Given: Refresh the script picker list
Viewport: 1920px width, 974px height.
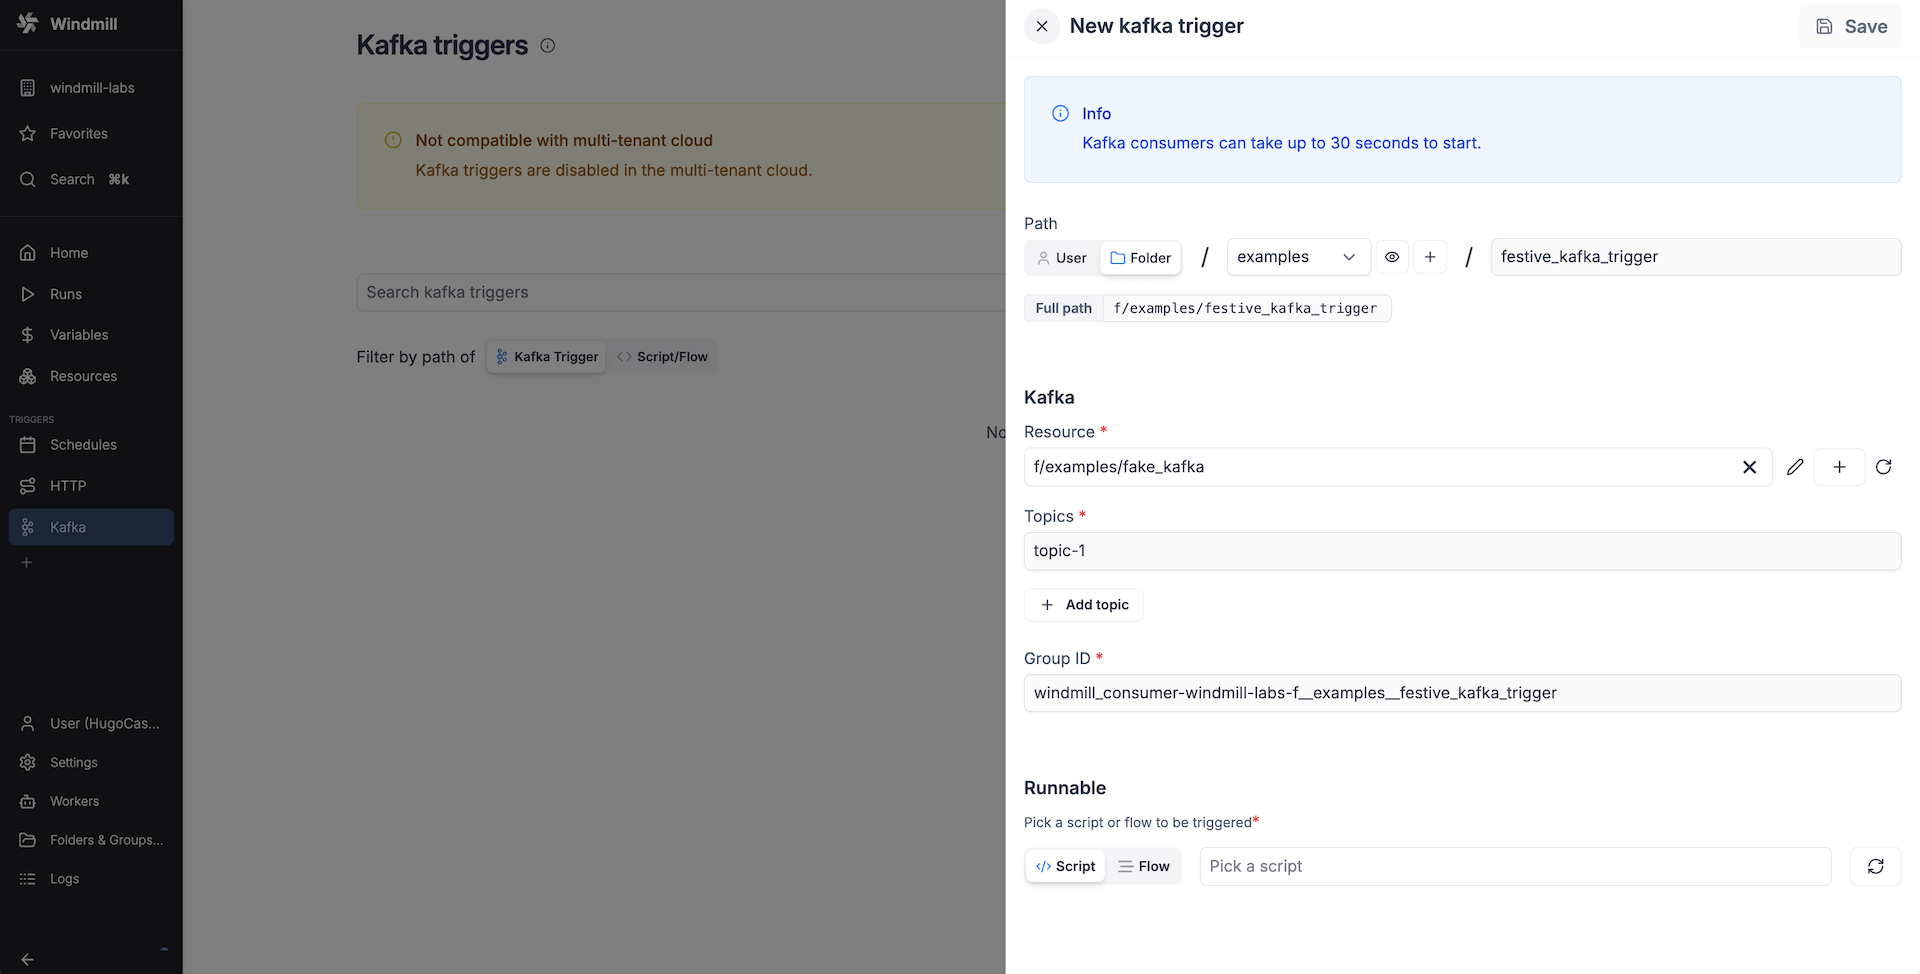Looking at the screenshot, I should [x=1876, y=866].
